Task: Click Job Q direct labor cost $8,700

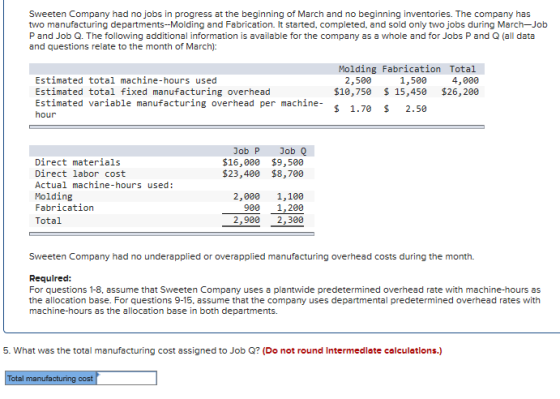Action: coord(287,174)
